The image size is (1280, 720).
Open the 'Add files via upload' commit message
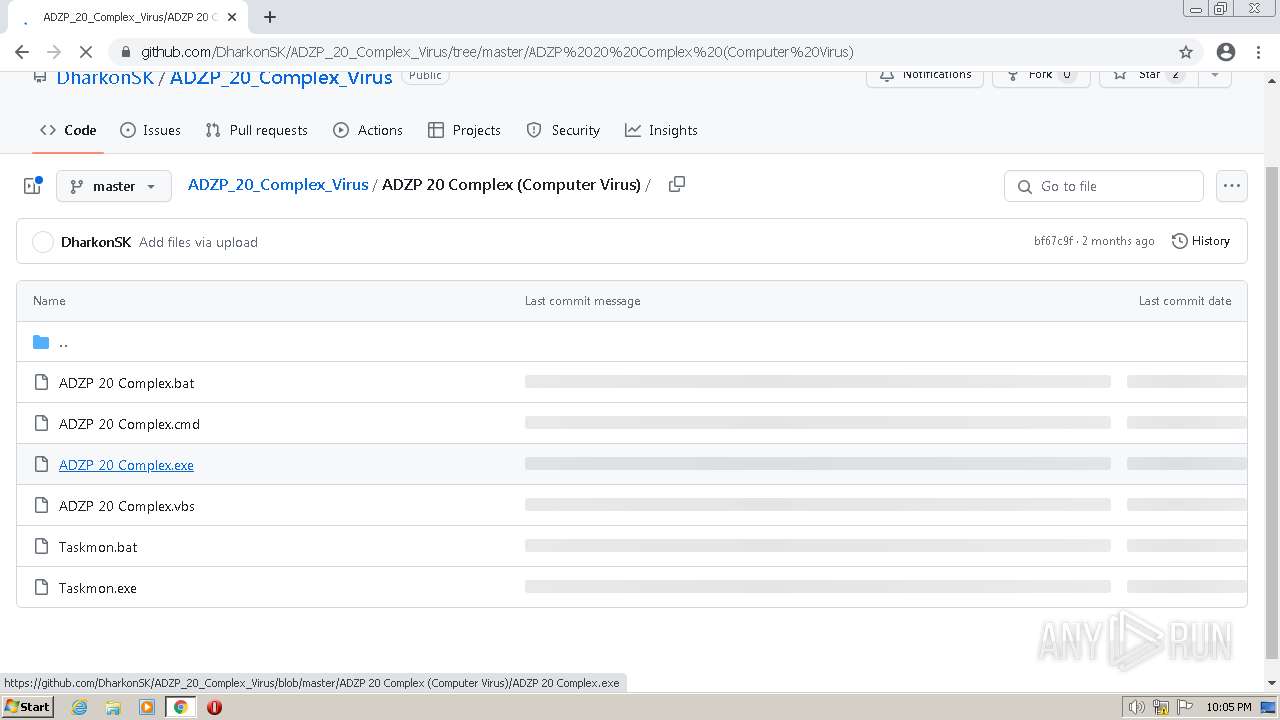coord(198,242)
